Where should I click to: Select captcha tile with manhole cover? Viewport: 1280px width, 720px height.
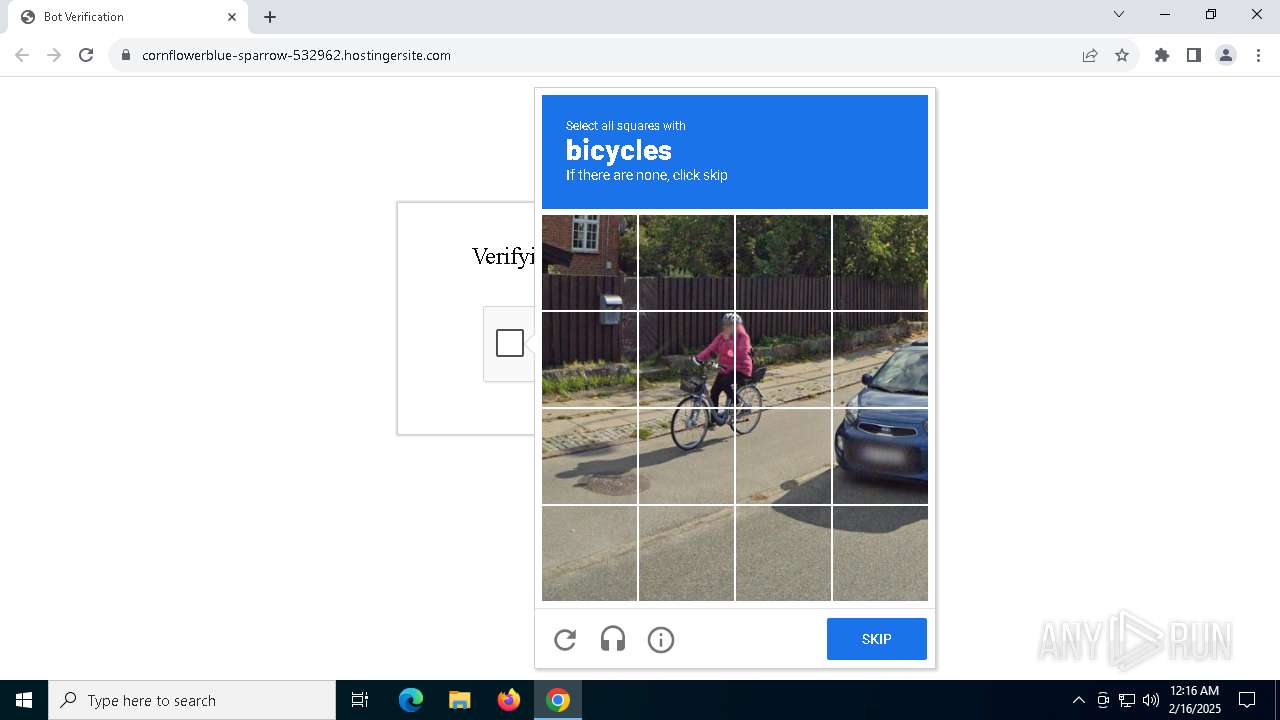coord(589,457)
